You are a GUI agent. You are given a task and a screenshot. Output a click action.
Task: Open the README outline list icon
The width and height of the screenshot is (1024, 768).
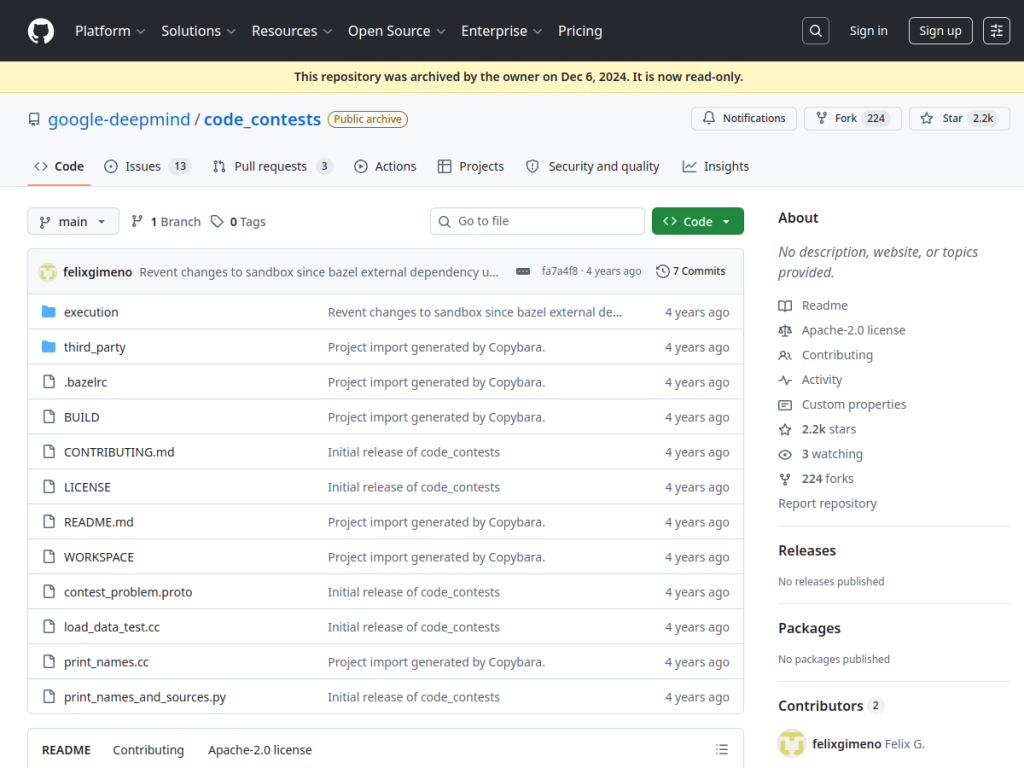click(x=722, y=750)
